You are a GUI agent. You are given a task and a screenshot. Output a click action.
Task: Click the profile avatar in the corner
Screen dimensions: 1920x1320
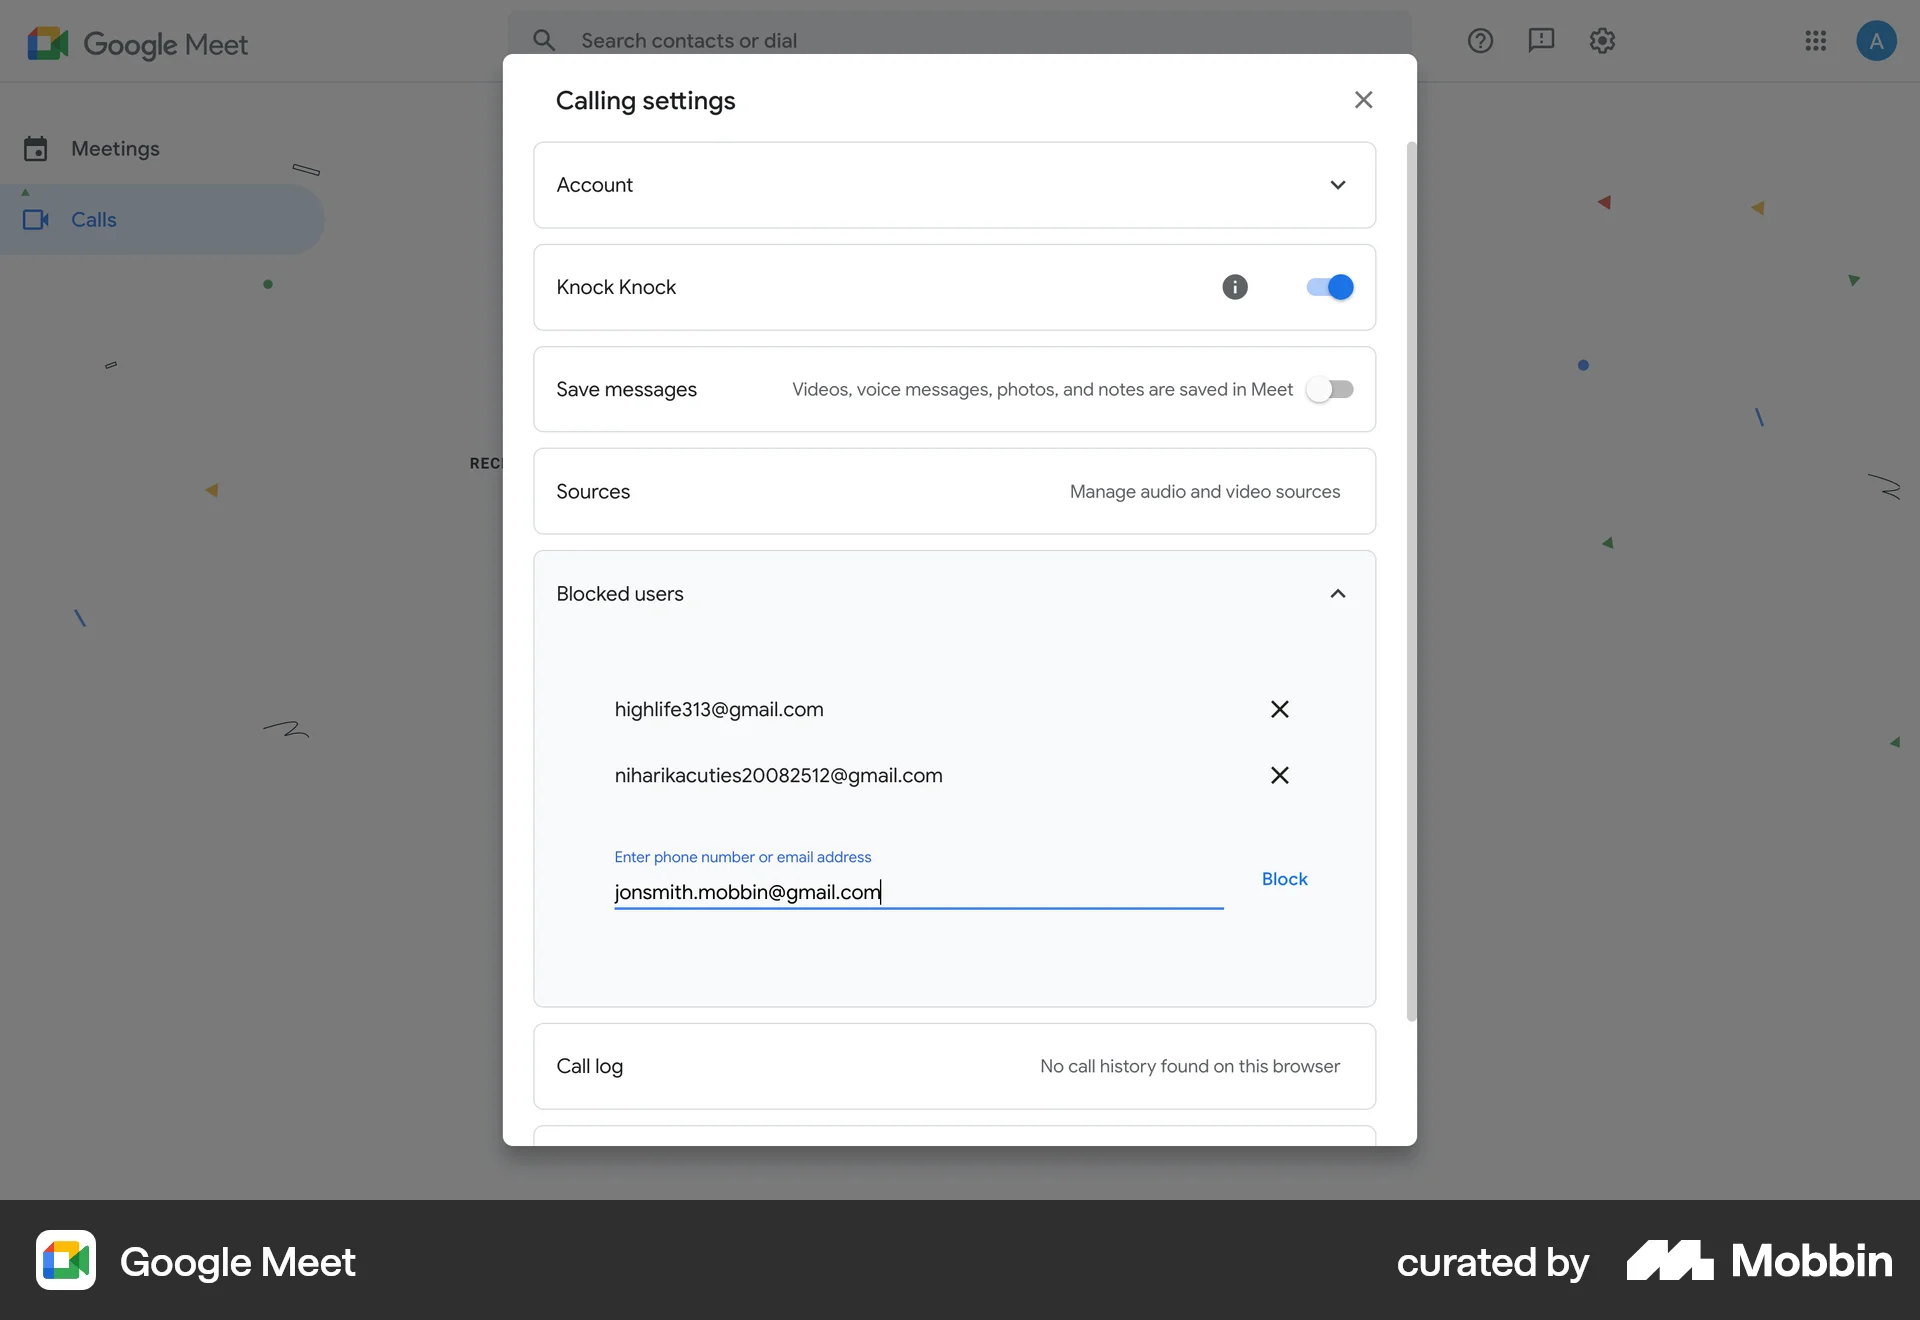[x=1878, y=40]
